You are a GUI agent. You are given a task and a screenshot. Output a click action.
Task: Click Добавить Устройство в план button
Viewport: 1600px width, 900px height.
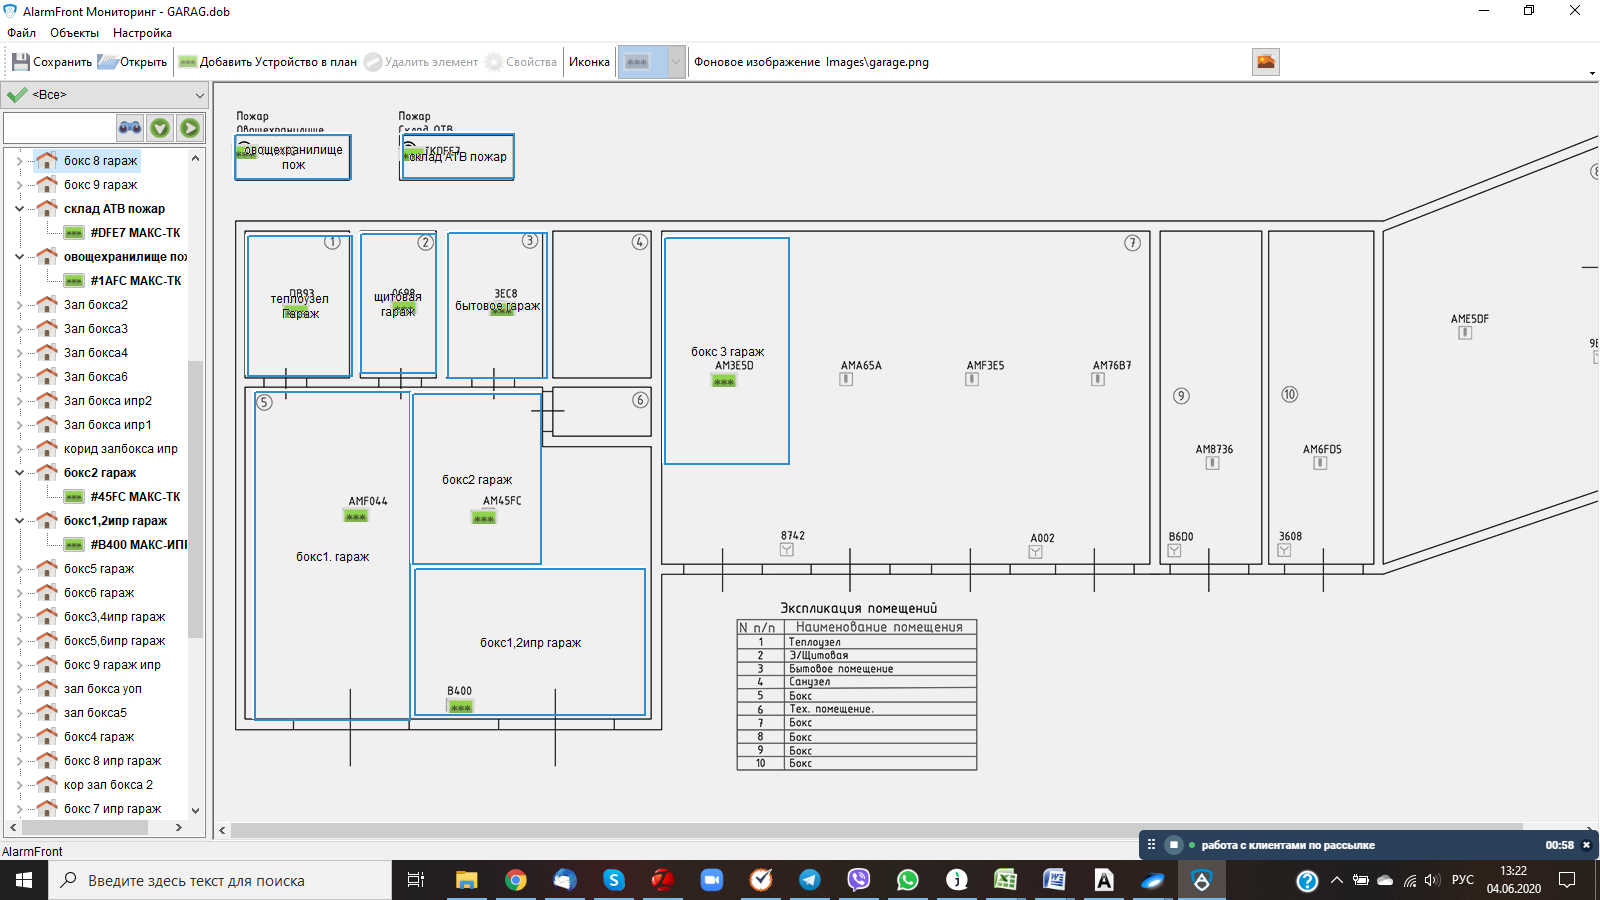pyautogui.click(x=267, y=62)
